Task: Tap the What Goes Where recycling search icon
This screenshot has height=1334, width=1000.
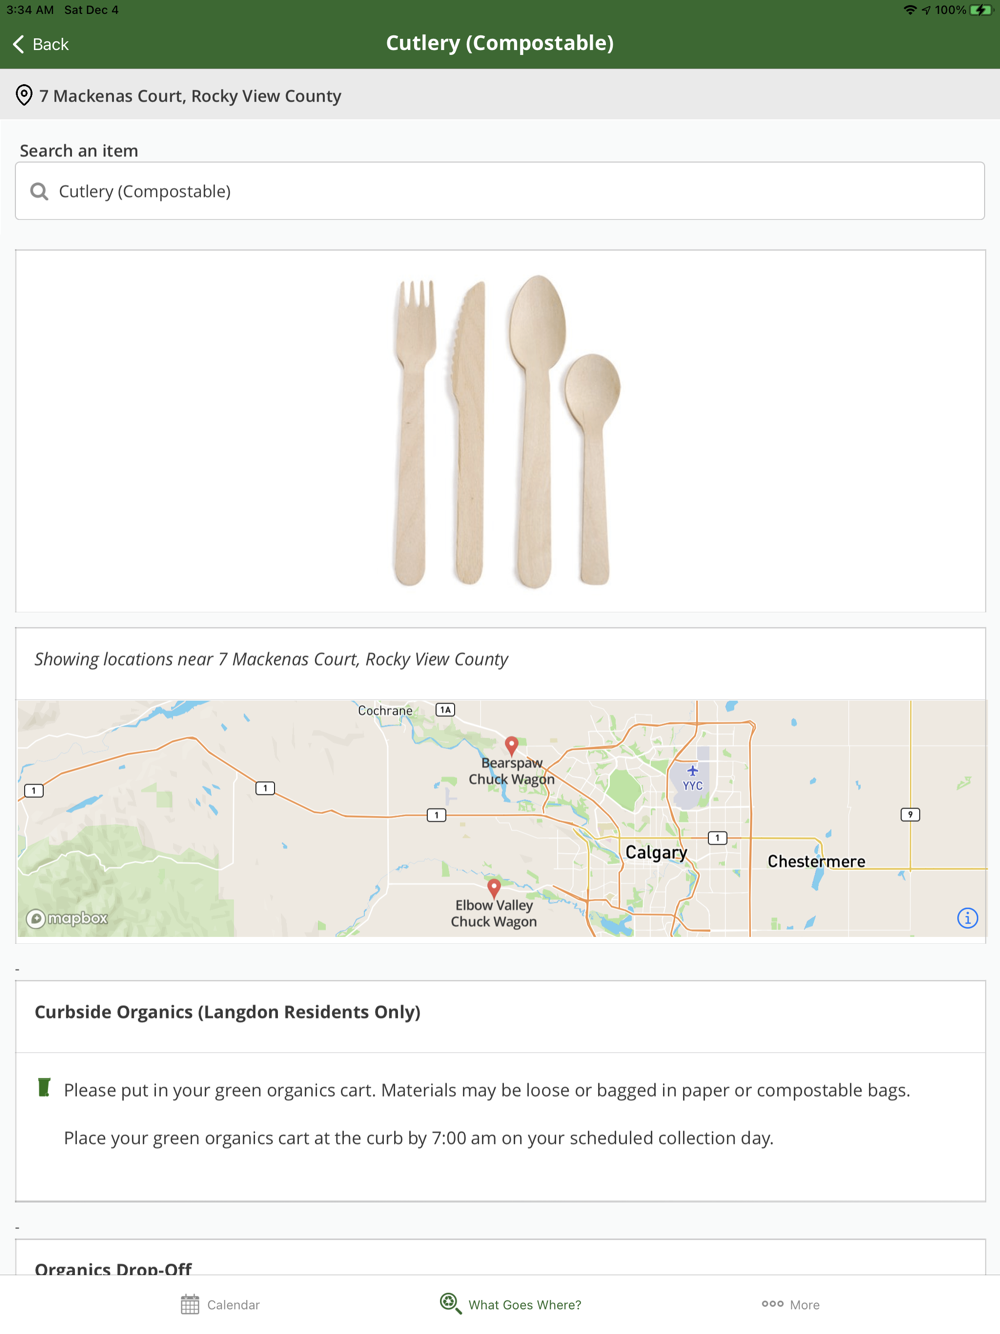Action: 450,1303
